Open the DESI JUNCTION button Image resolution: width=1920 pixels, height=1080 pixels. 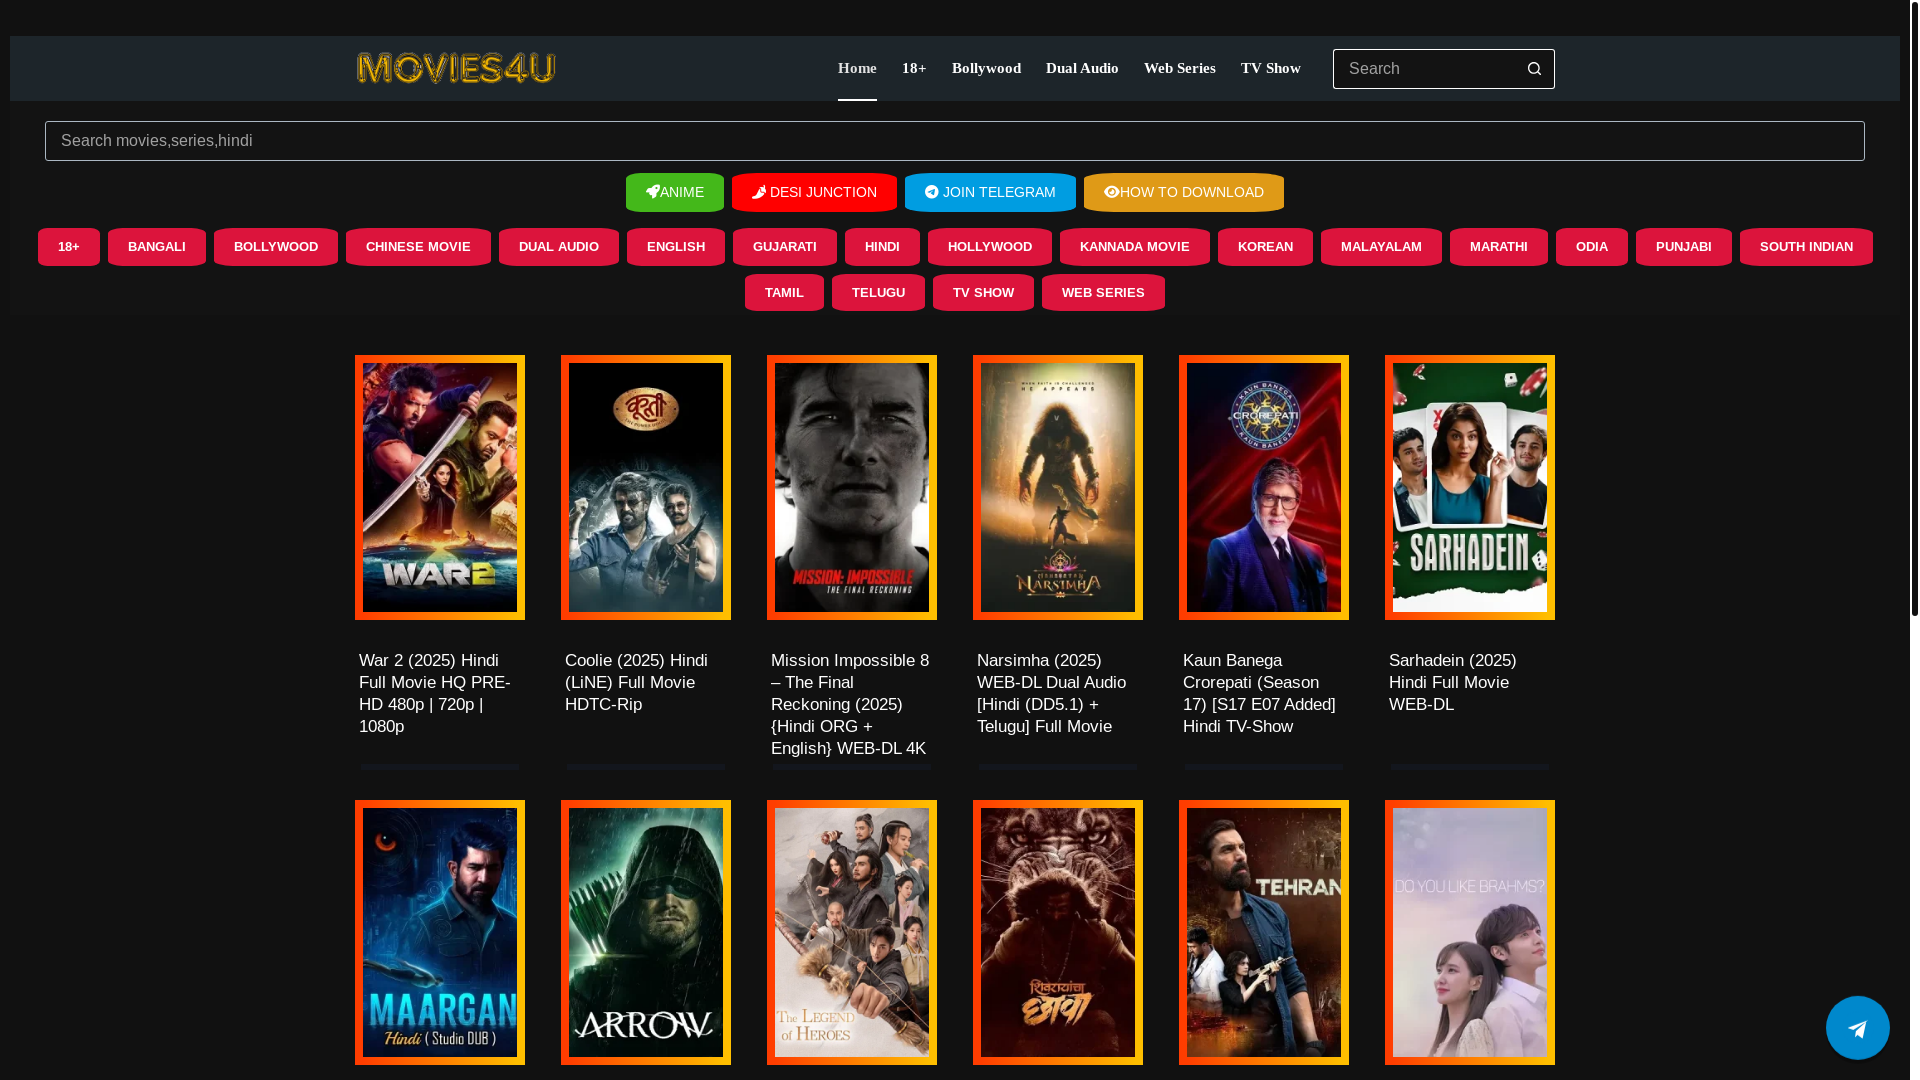815,192
